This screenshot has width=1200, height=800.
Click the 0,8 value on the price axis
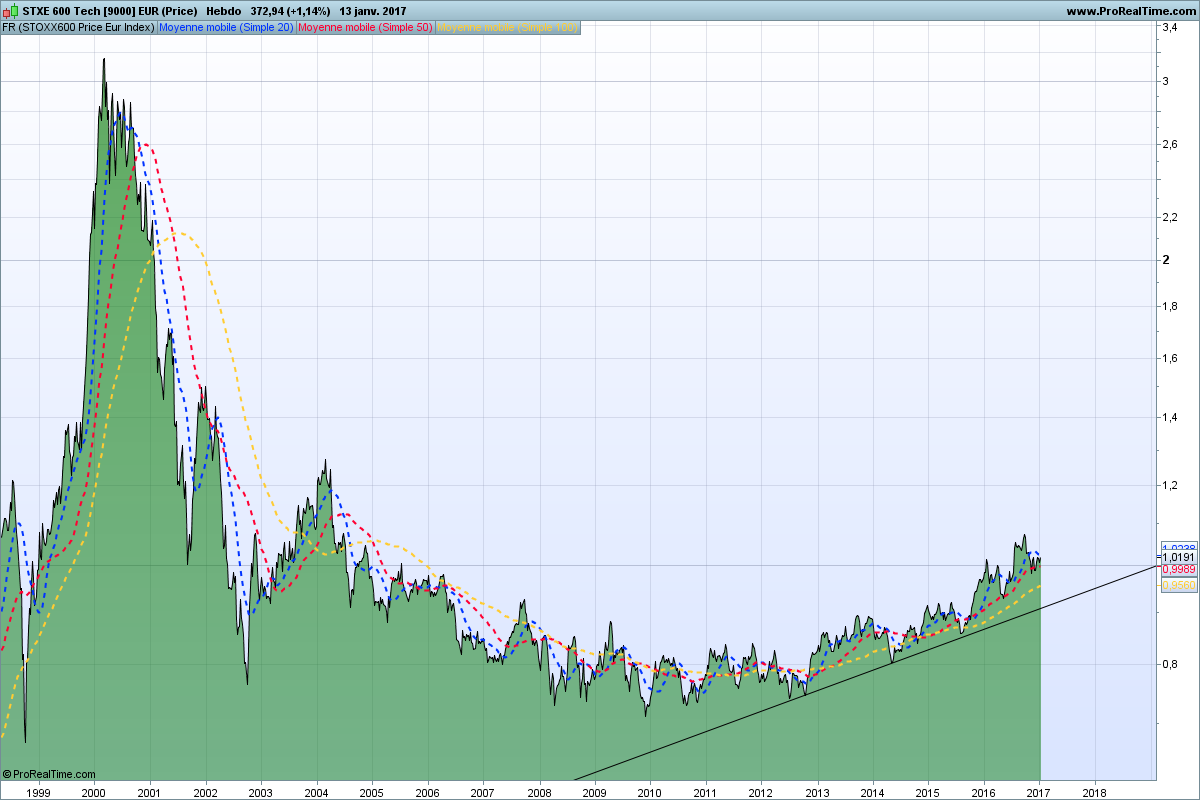click(1168, 664)
